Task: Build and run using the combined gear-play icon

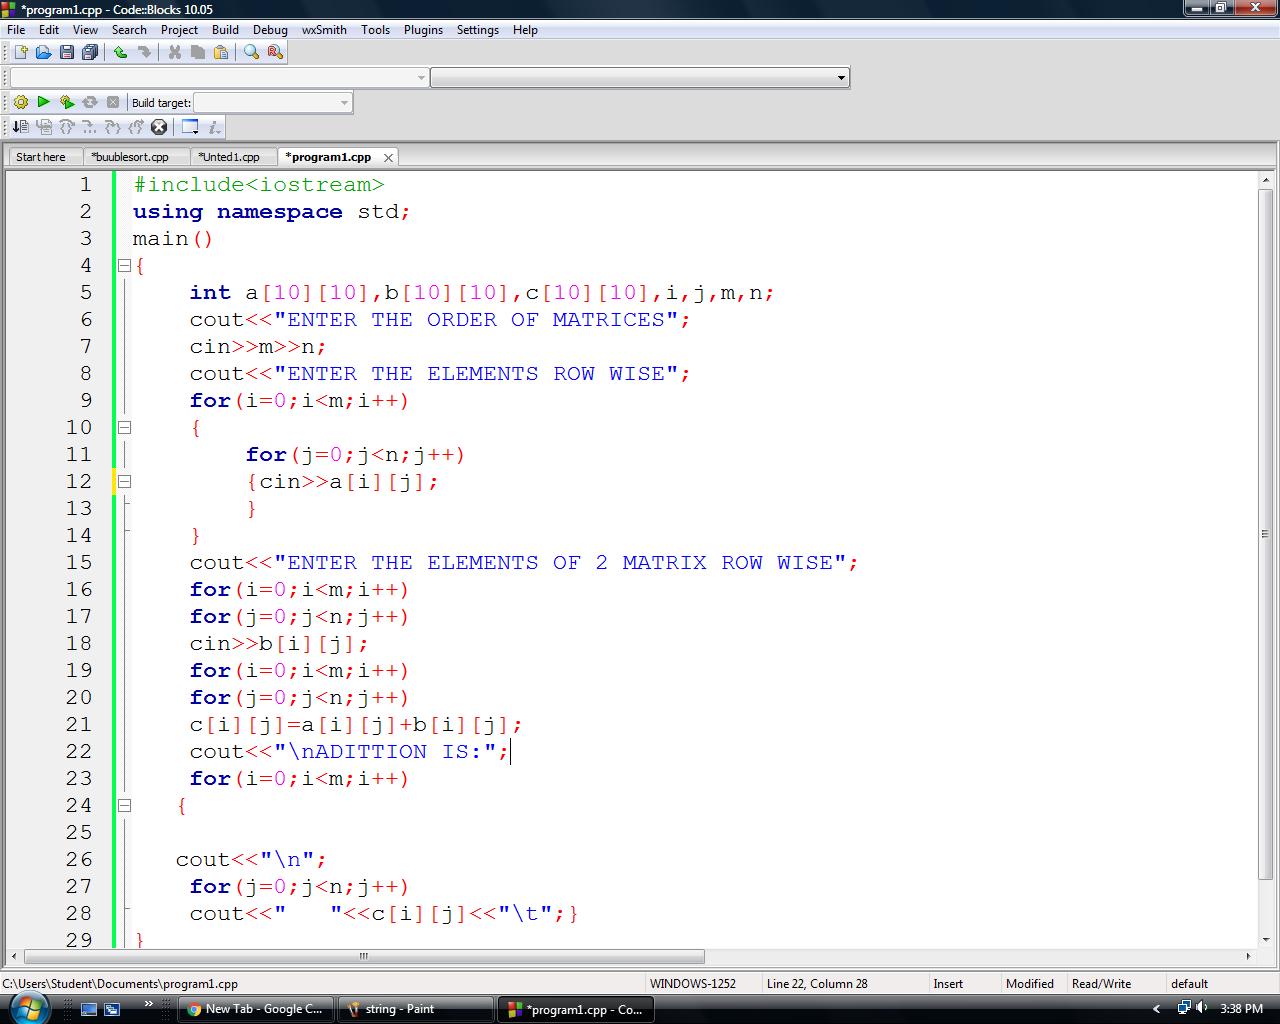Action: (66, 102)
